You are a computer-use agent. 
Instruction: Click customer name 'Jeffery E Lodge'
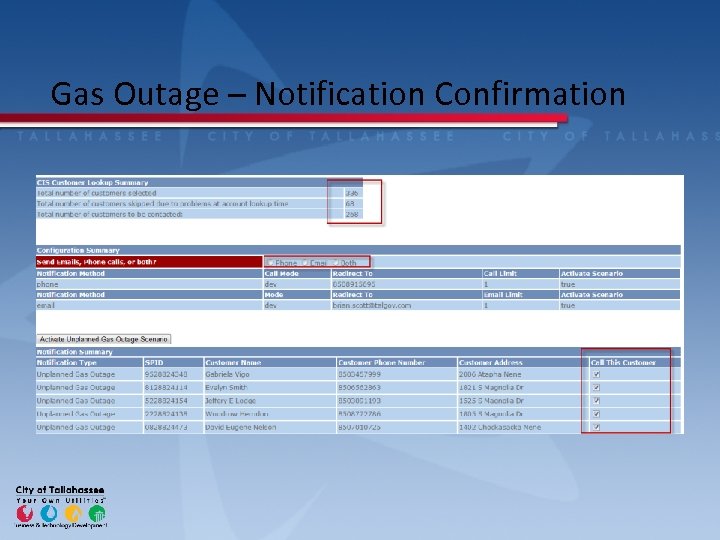pyautogui.click(x=231, y=400)
